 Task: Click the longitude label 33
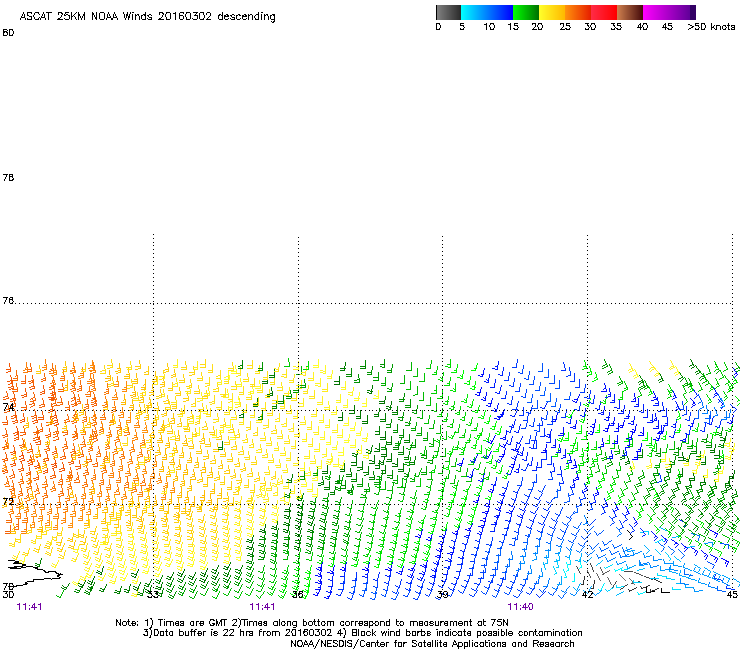point(152,595)
